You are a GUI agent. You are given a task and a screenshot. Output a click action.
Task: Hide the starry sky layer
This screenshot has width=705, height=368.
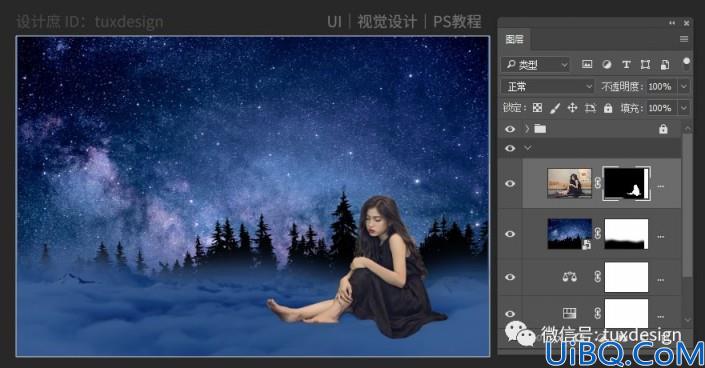(x=510, y=234)
